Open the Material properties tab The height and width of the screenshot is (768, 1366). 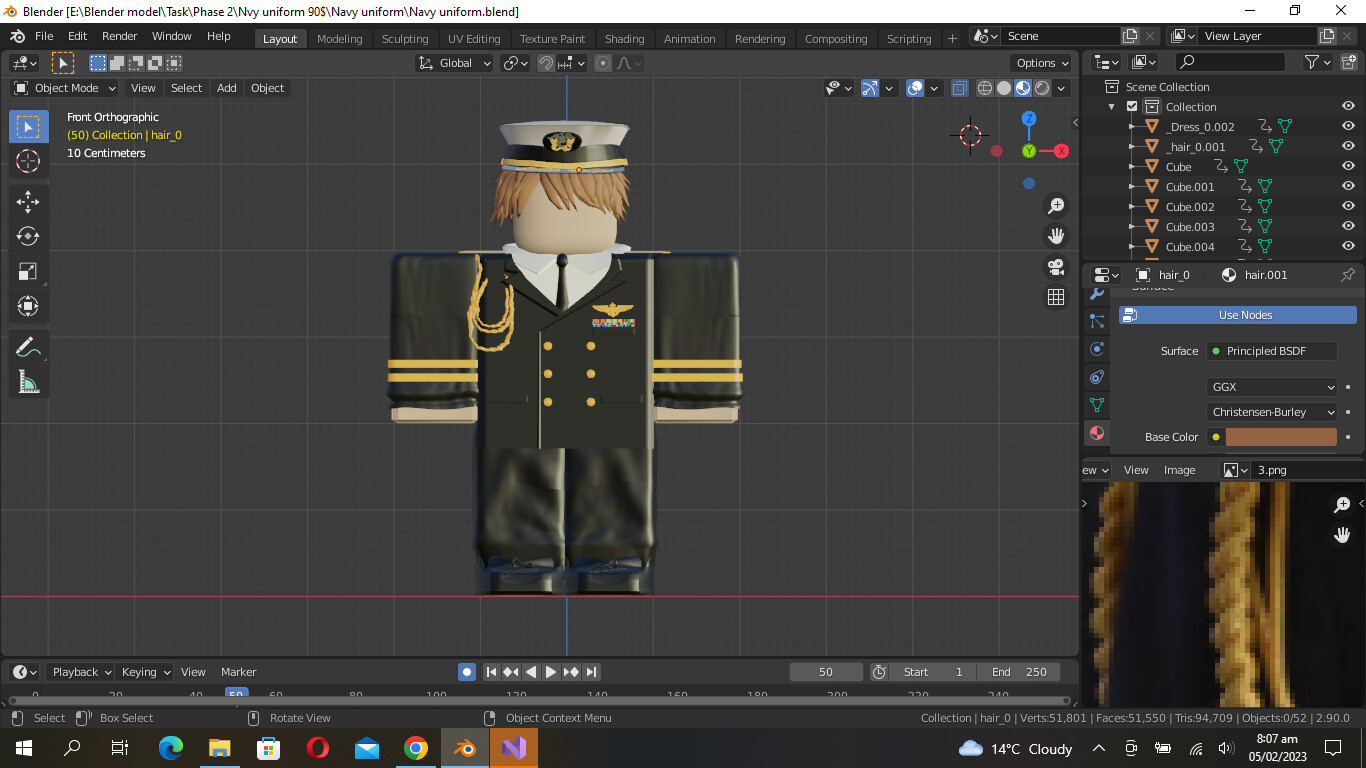(1097, 433)
